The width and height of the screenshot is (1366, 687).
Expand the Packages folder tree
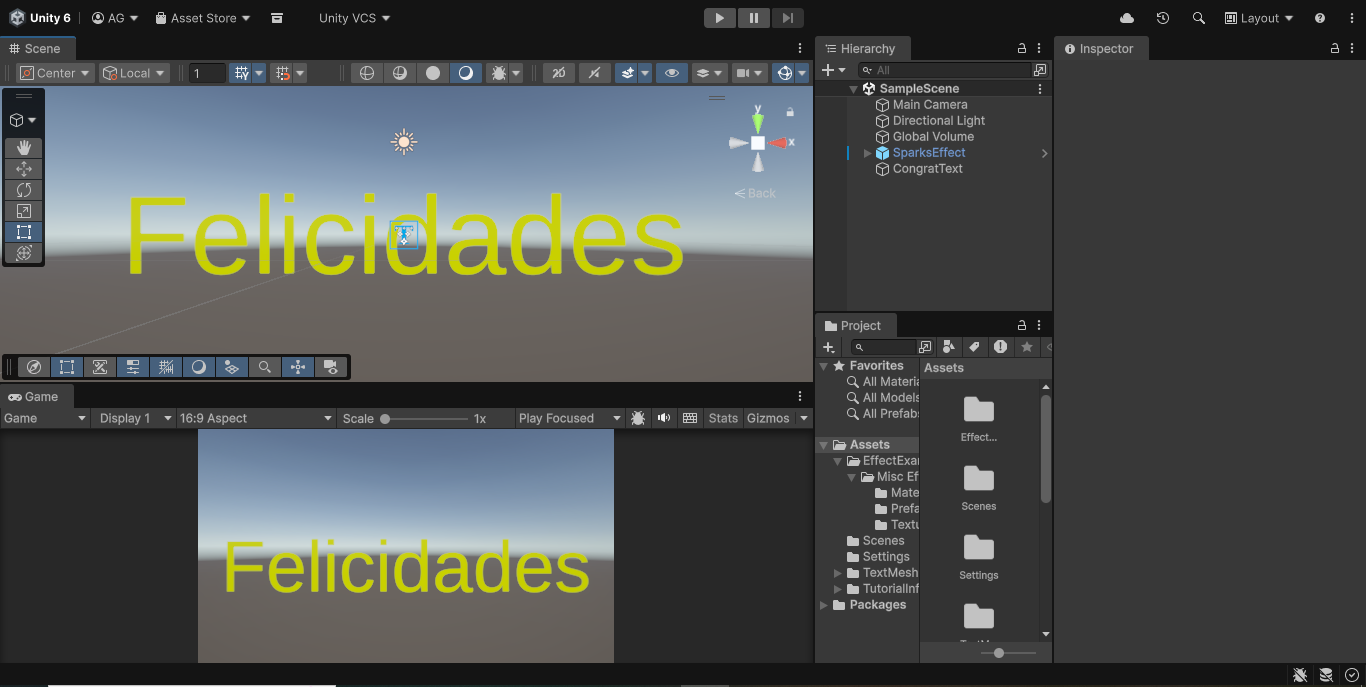pyautogui.click(x=824, y=605)
